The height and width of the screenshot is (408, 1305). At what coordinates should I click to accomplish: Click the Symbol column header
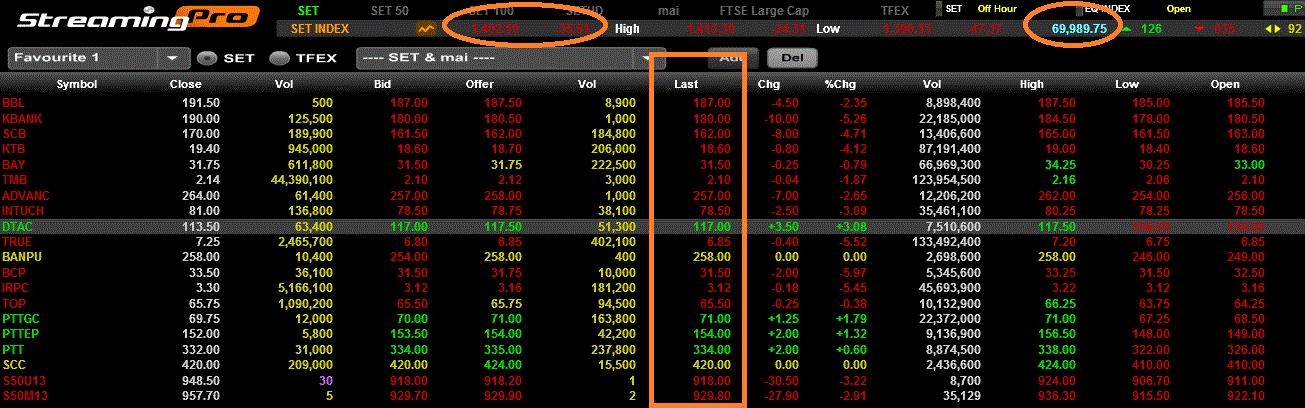pos(77,85)
